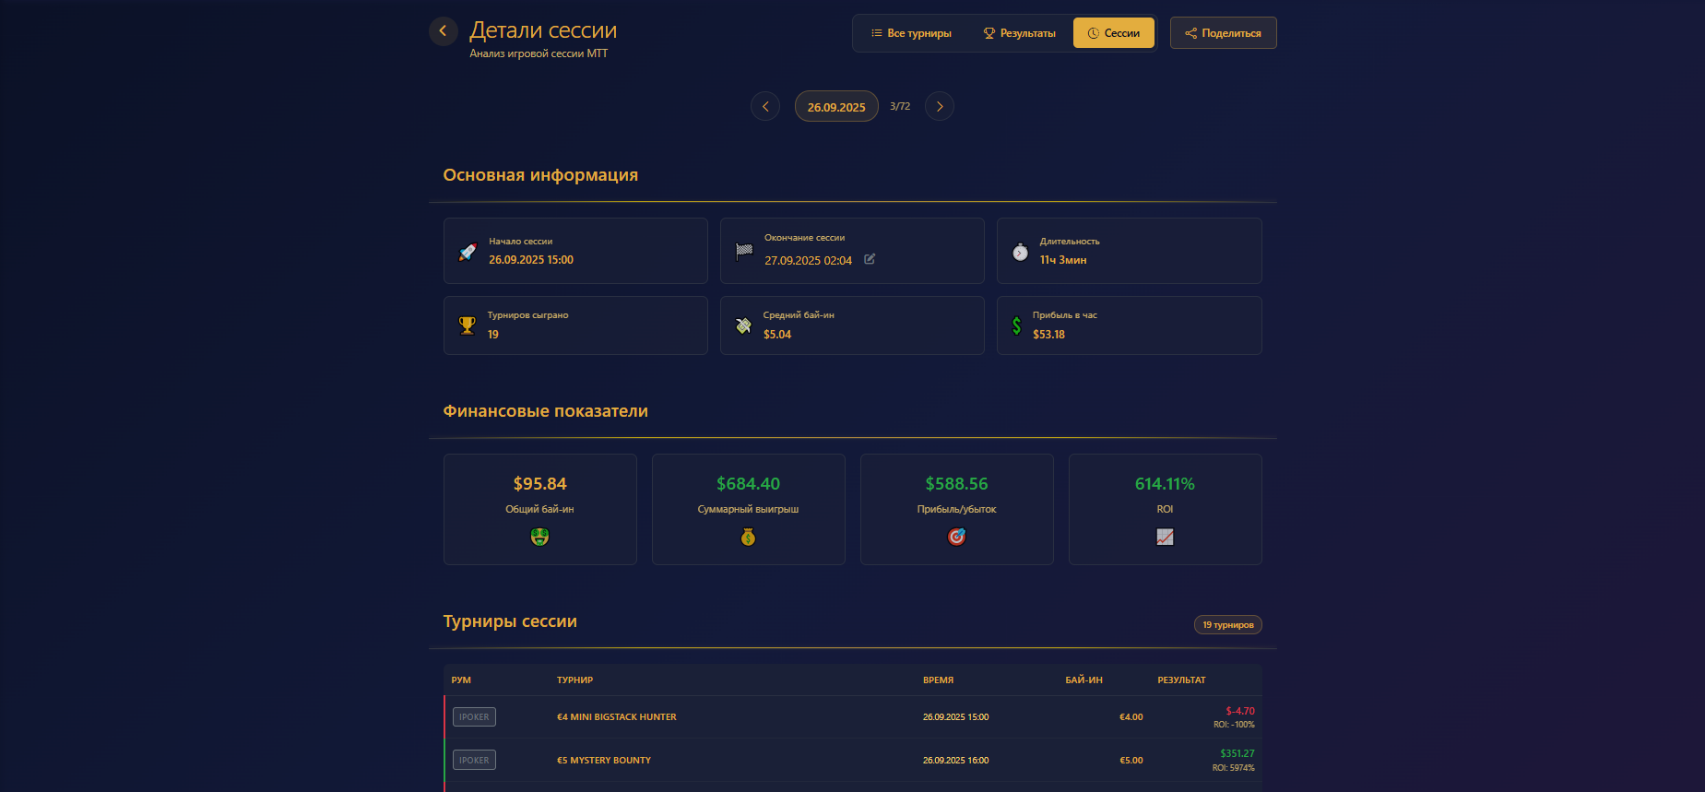The image size is (1705, 792).
Task: Click the IPOKER badge in Mini Bigstack Hunter row
Action: pos(474,717)
